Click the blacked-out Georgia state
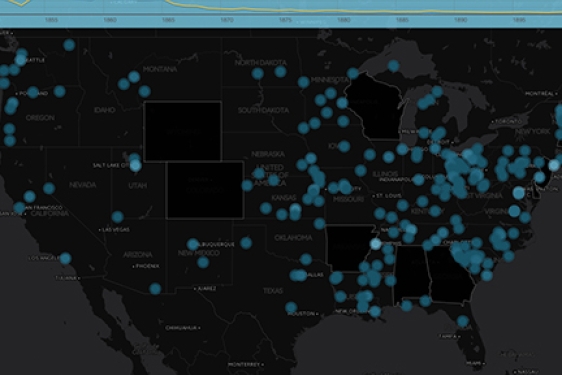 click(452, 276)
